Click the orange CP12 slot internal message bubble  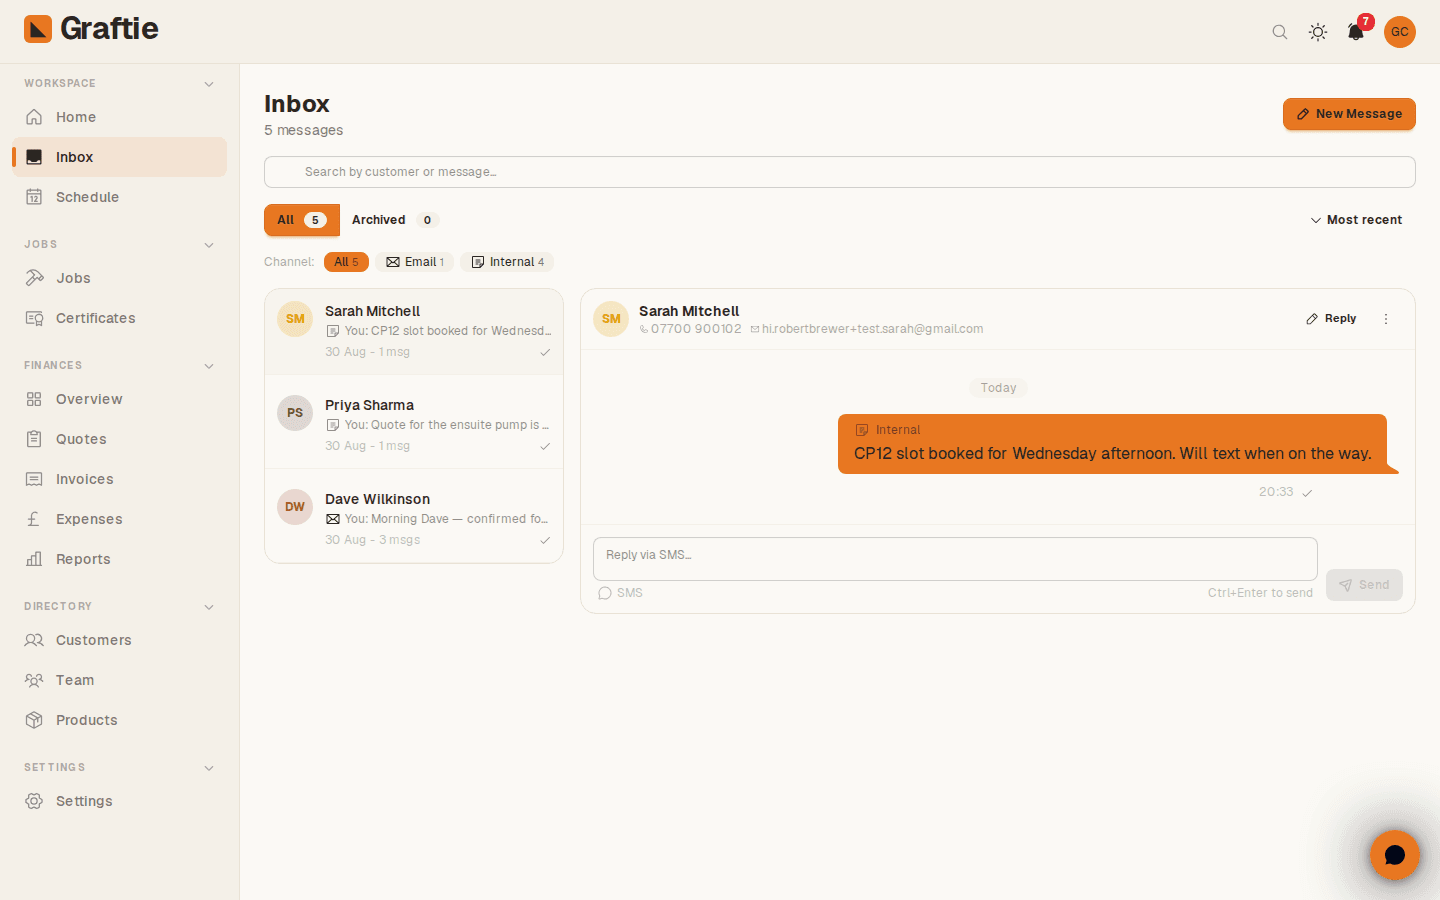[1113, 444]
